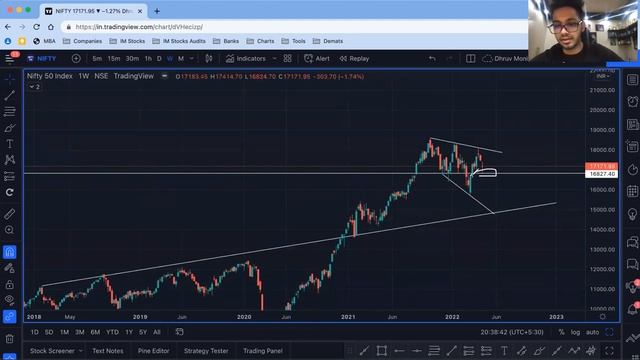Toggle stay in drawing mode
Viewport: 640px width, 360px height.
[10, 268]
